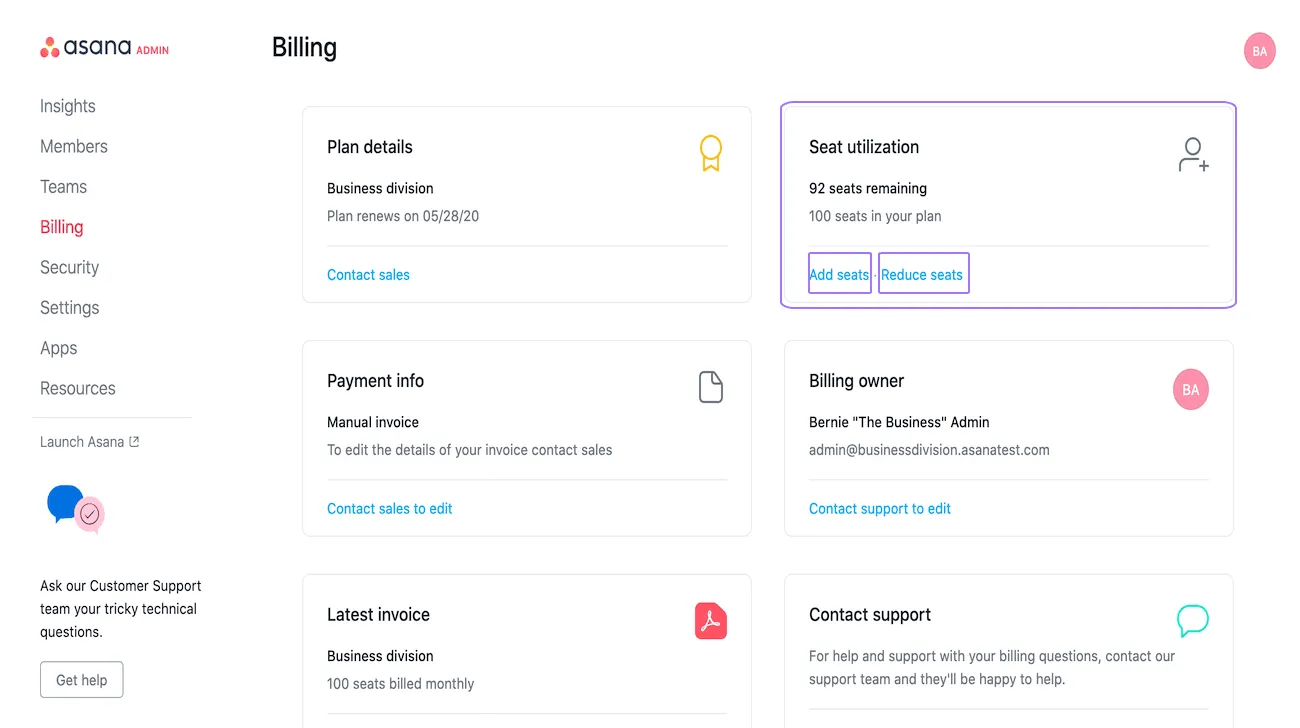
Task: Open Apps from the sidebar
Action: [x=58, y=348]
